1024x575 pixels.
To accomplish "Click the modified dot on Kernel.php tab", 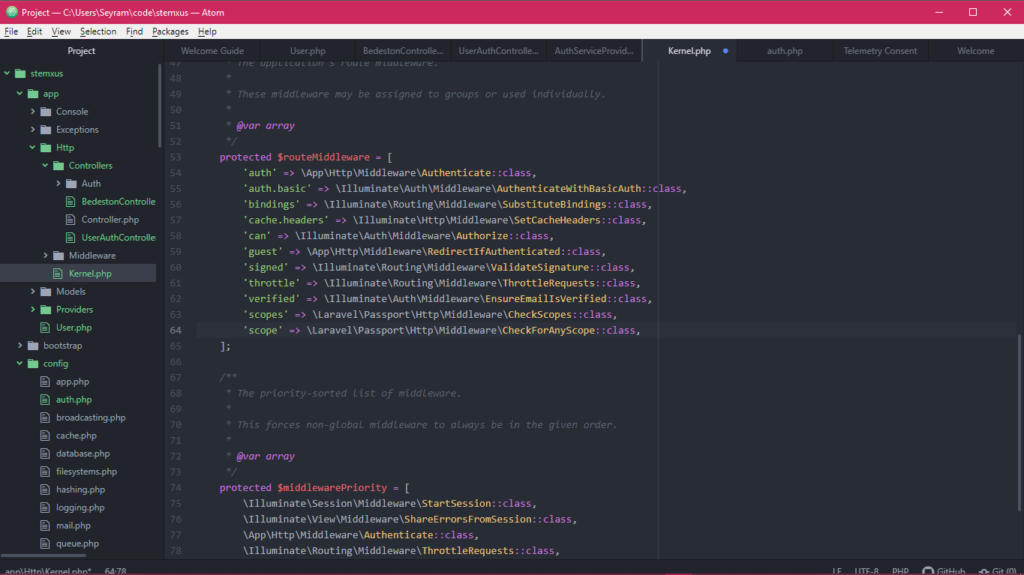I will [x=725, y=50].
